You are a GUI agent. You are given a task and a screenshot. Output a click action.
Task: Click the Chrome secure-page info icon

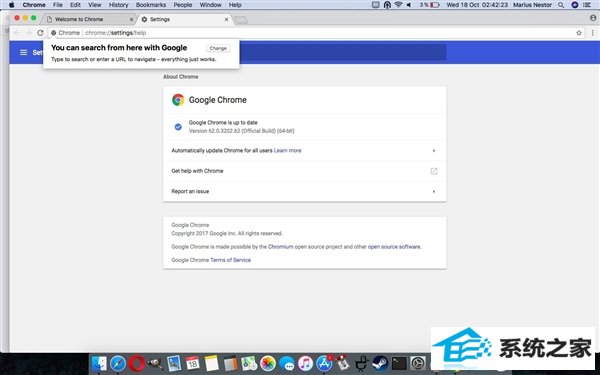(x=54, y=33)
